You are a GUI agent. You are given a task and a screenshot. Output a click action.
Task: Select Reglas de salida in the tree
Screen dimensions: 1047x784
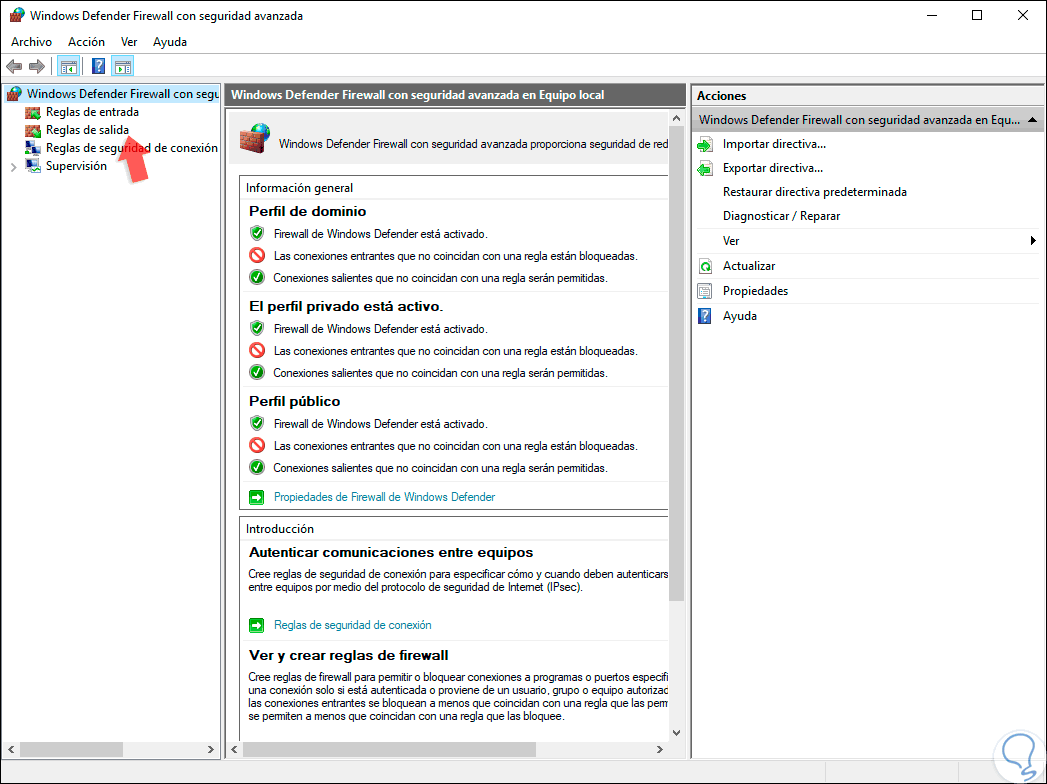pyautogui.click(x=87, y=130)
